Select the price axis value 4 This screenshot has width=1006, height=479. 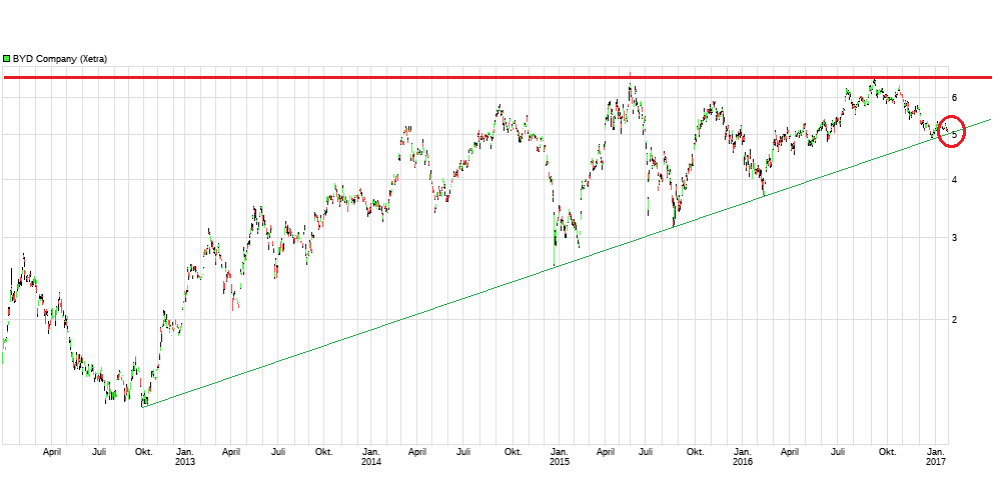point(955,180)
